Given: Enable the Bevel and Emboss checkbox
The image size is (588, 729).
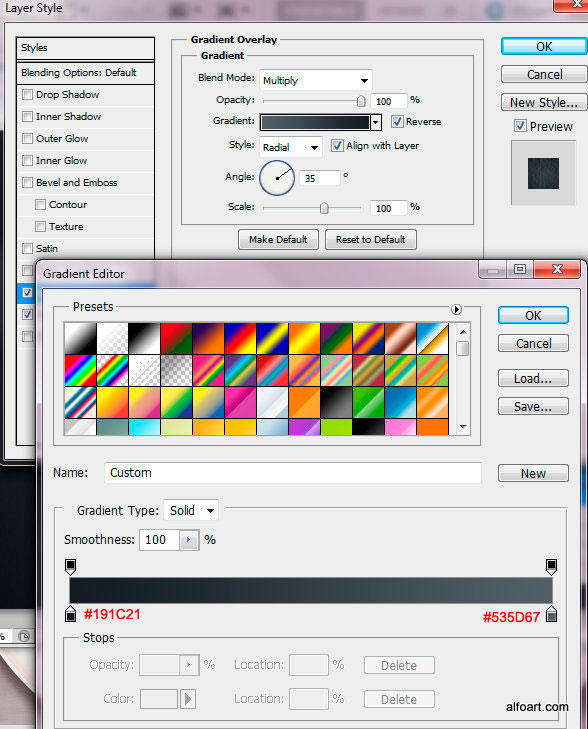Looking at the screenshot, I should 27,182.
